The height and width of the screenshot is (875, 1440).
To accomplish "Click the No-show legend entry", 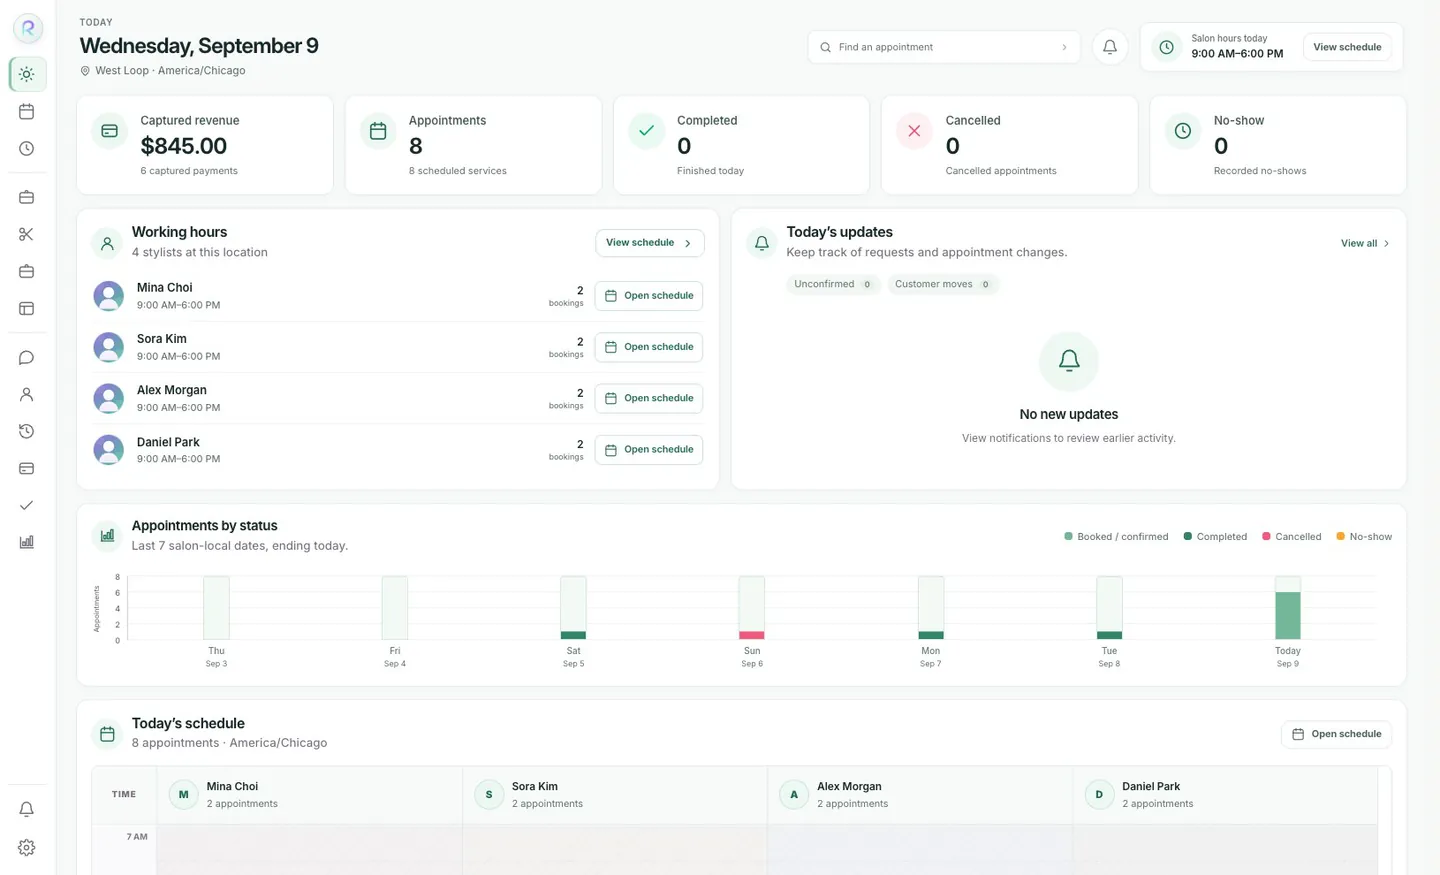I will 1364,537.
